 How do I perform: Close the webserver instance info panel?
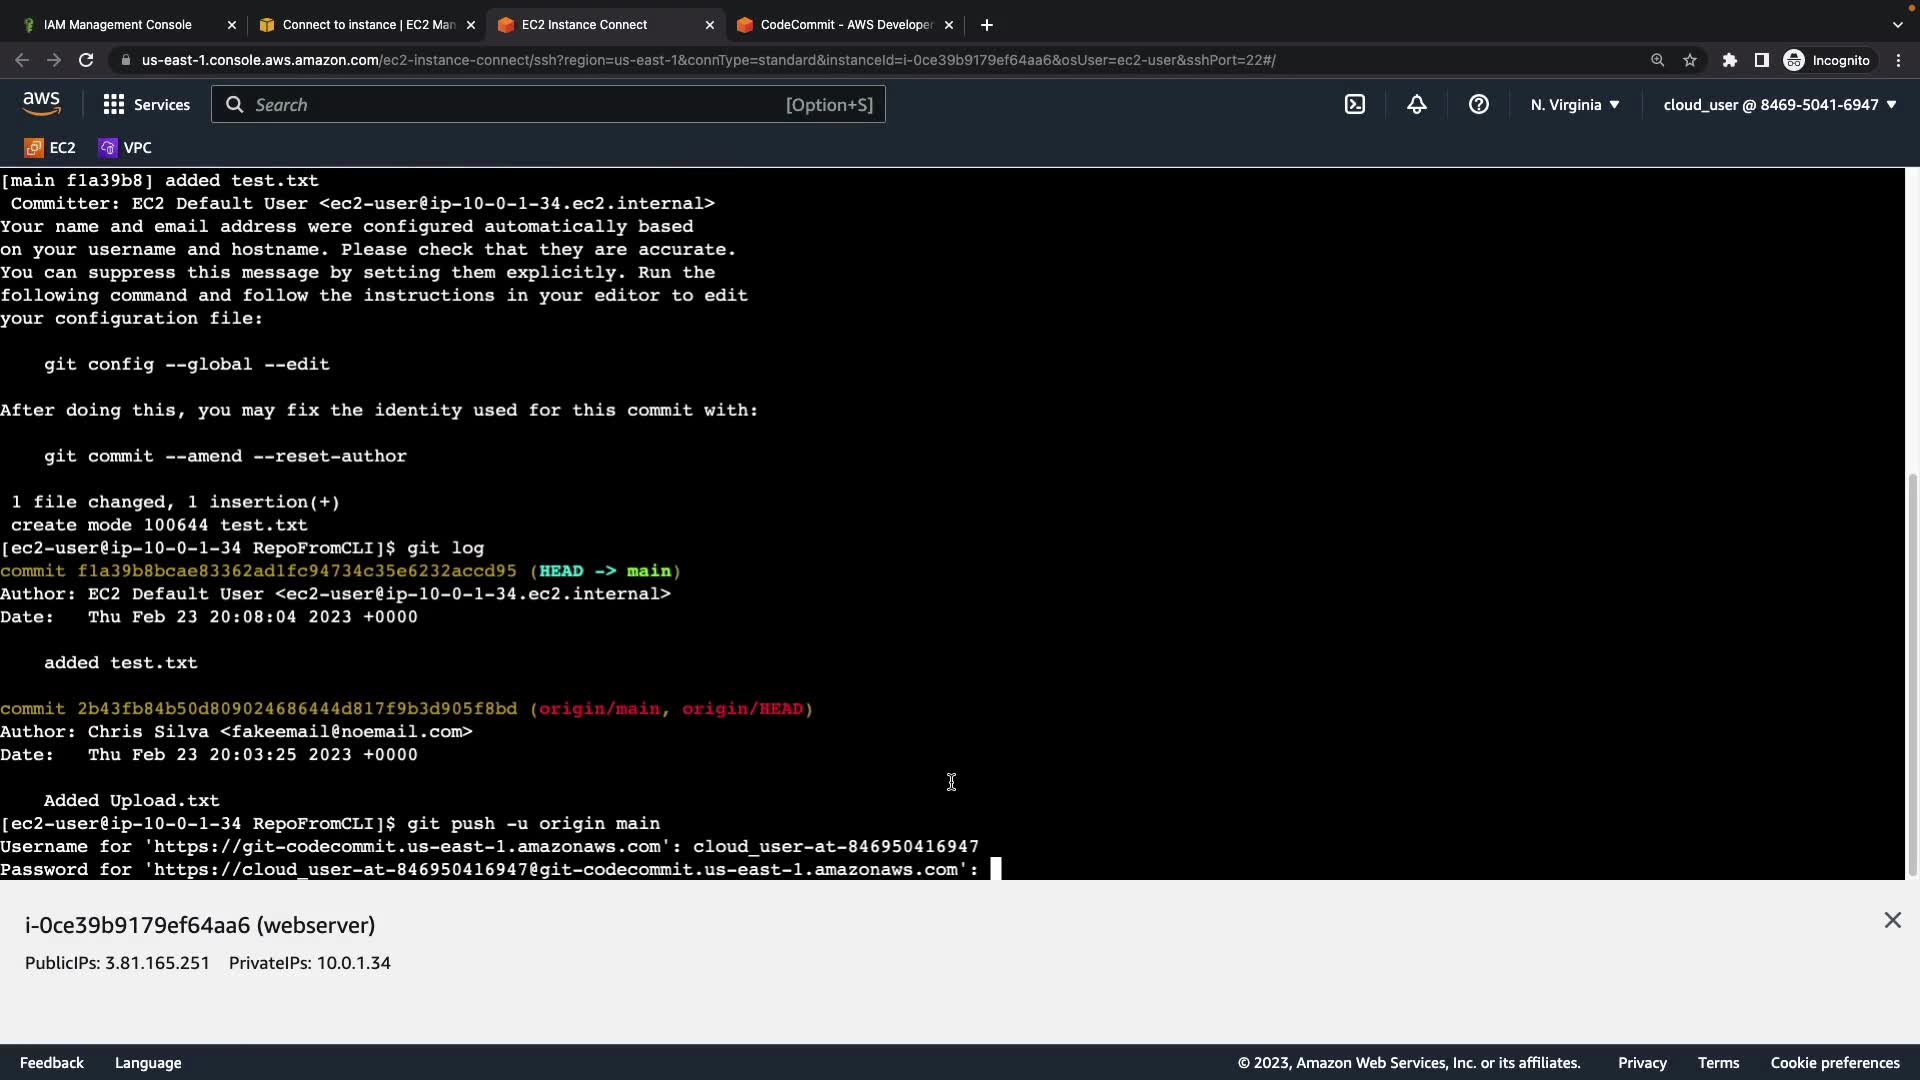(x=1892, y=920)
